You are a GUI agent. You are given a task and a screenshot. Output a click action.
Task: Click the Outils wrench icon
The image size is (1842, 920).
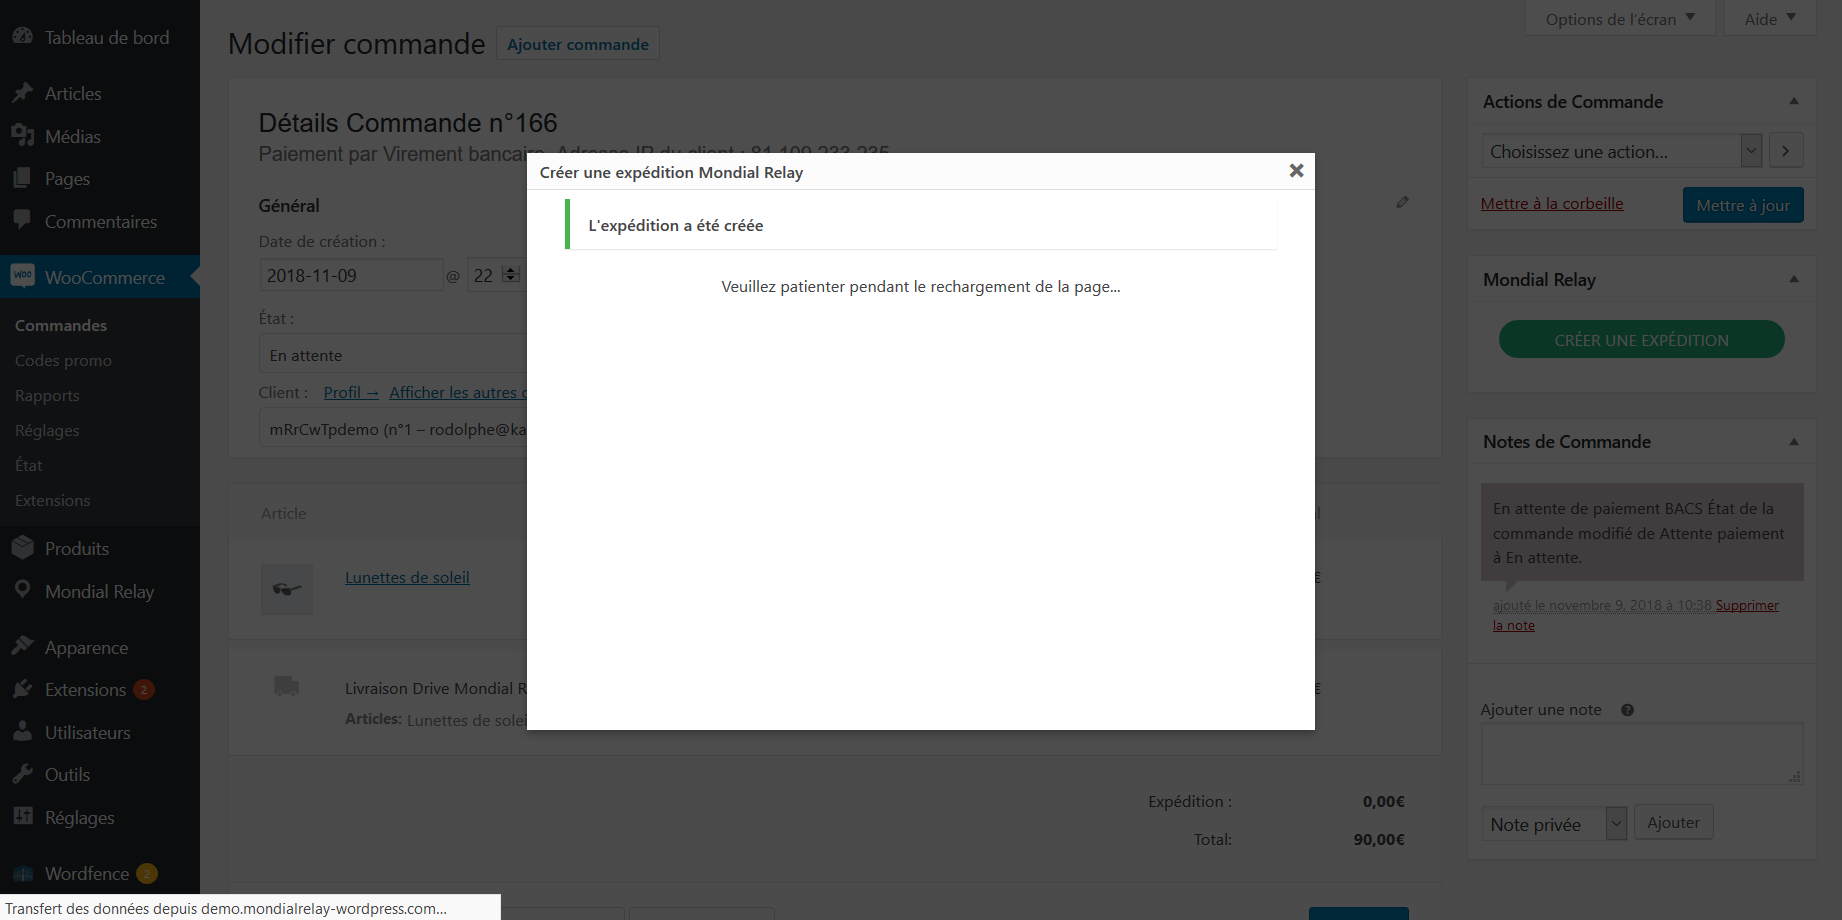point(23,774)
